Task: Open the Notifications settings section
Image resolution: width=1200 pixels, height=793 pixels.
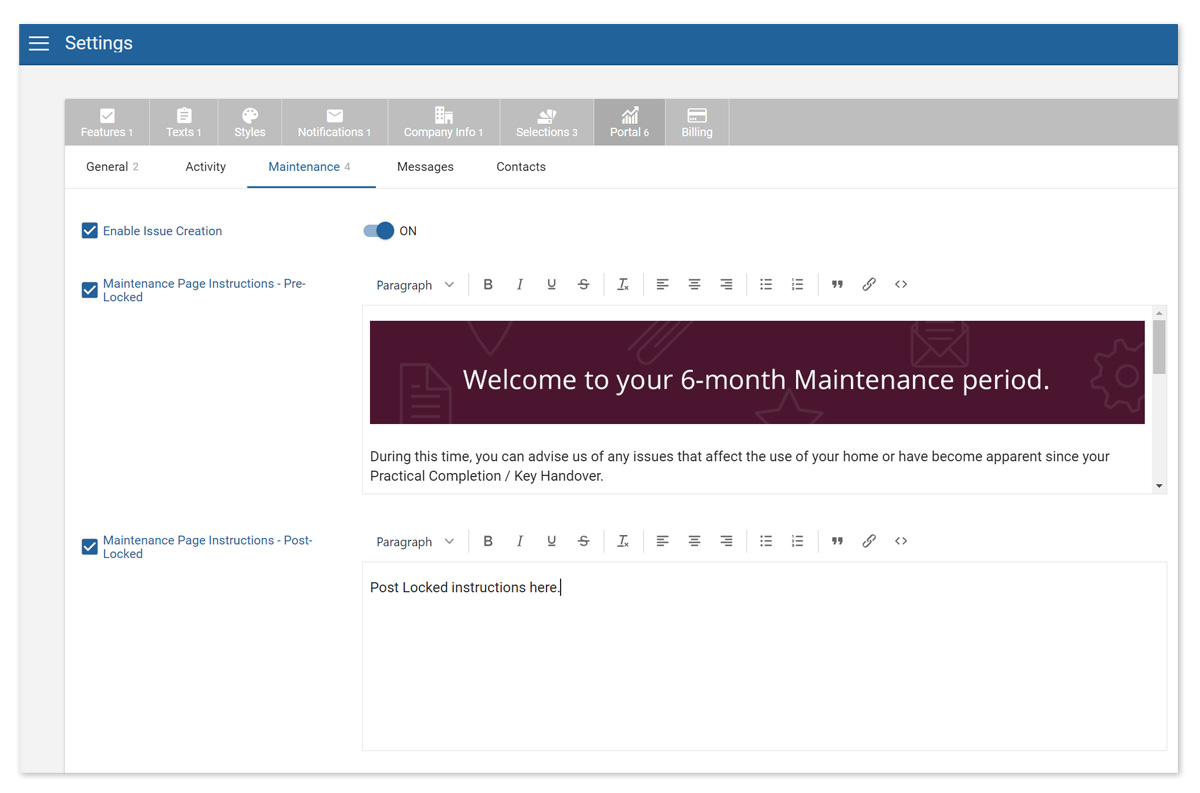Action: pos(334,122)
